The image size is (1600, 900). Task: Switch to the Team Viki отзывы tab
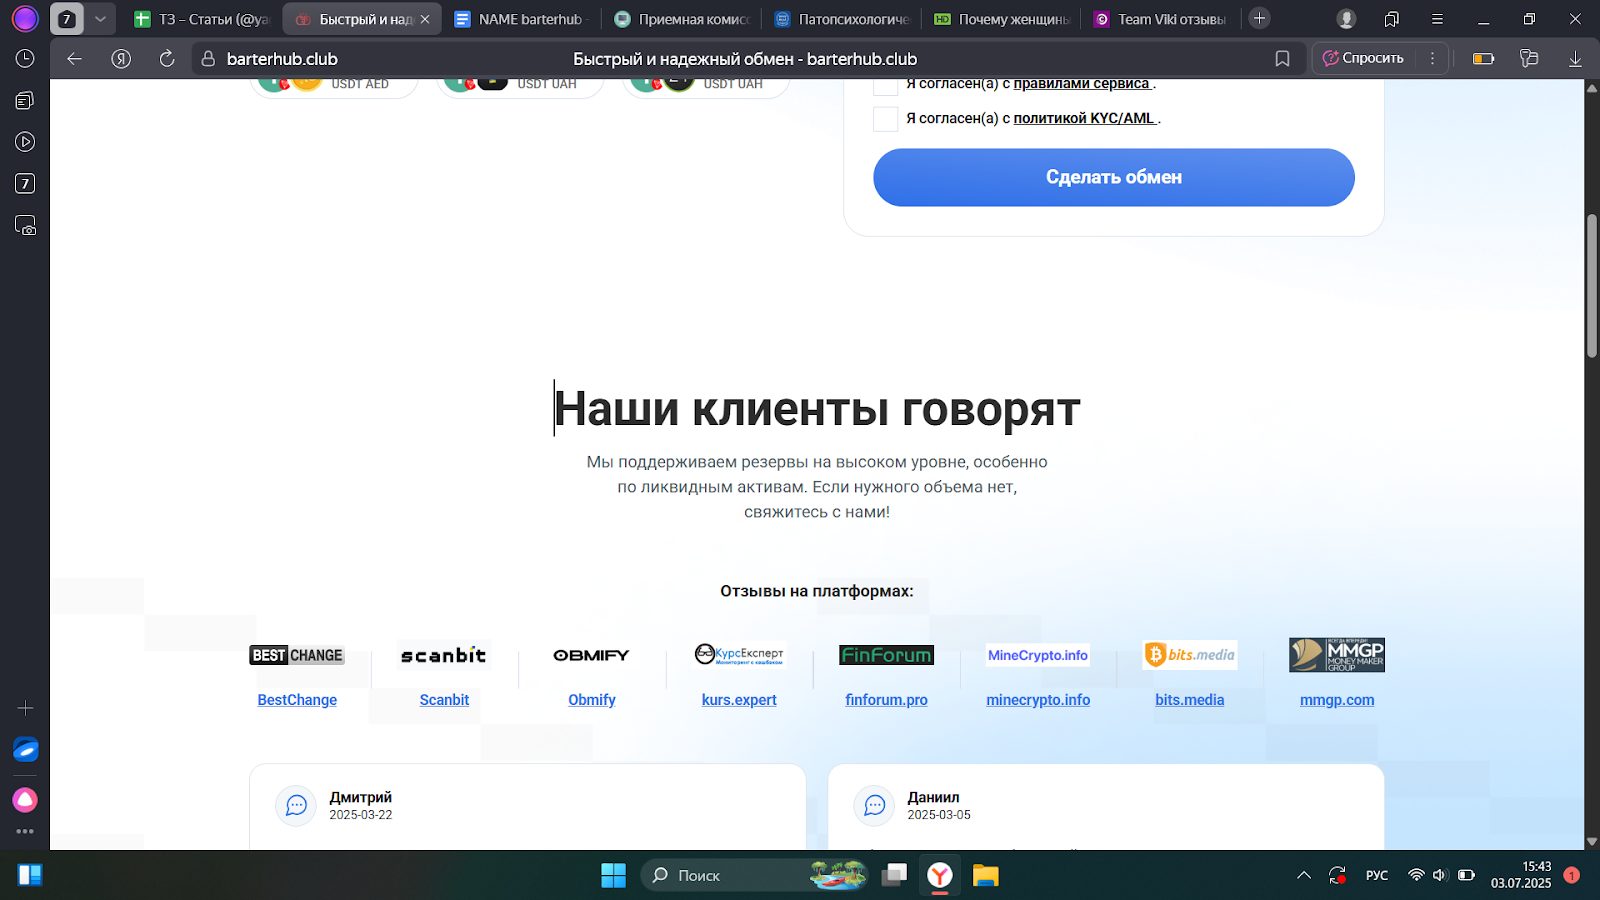1162,19
